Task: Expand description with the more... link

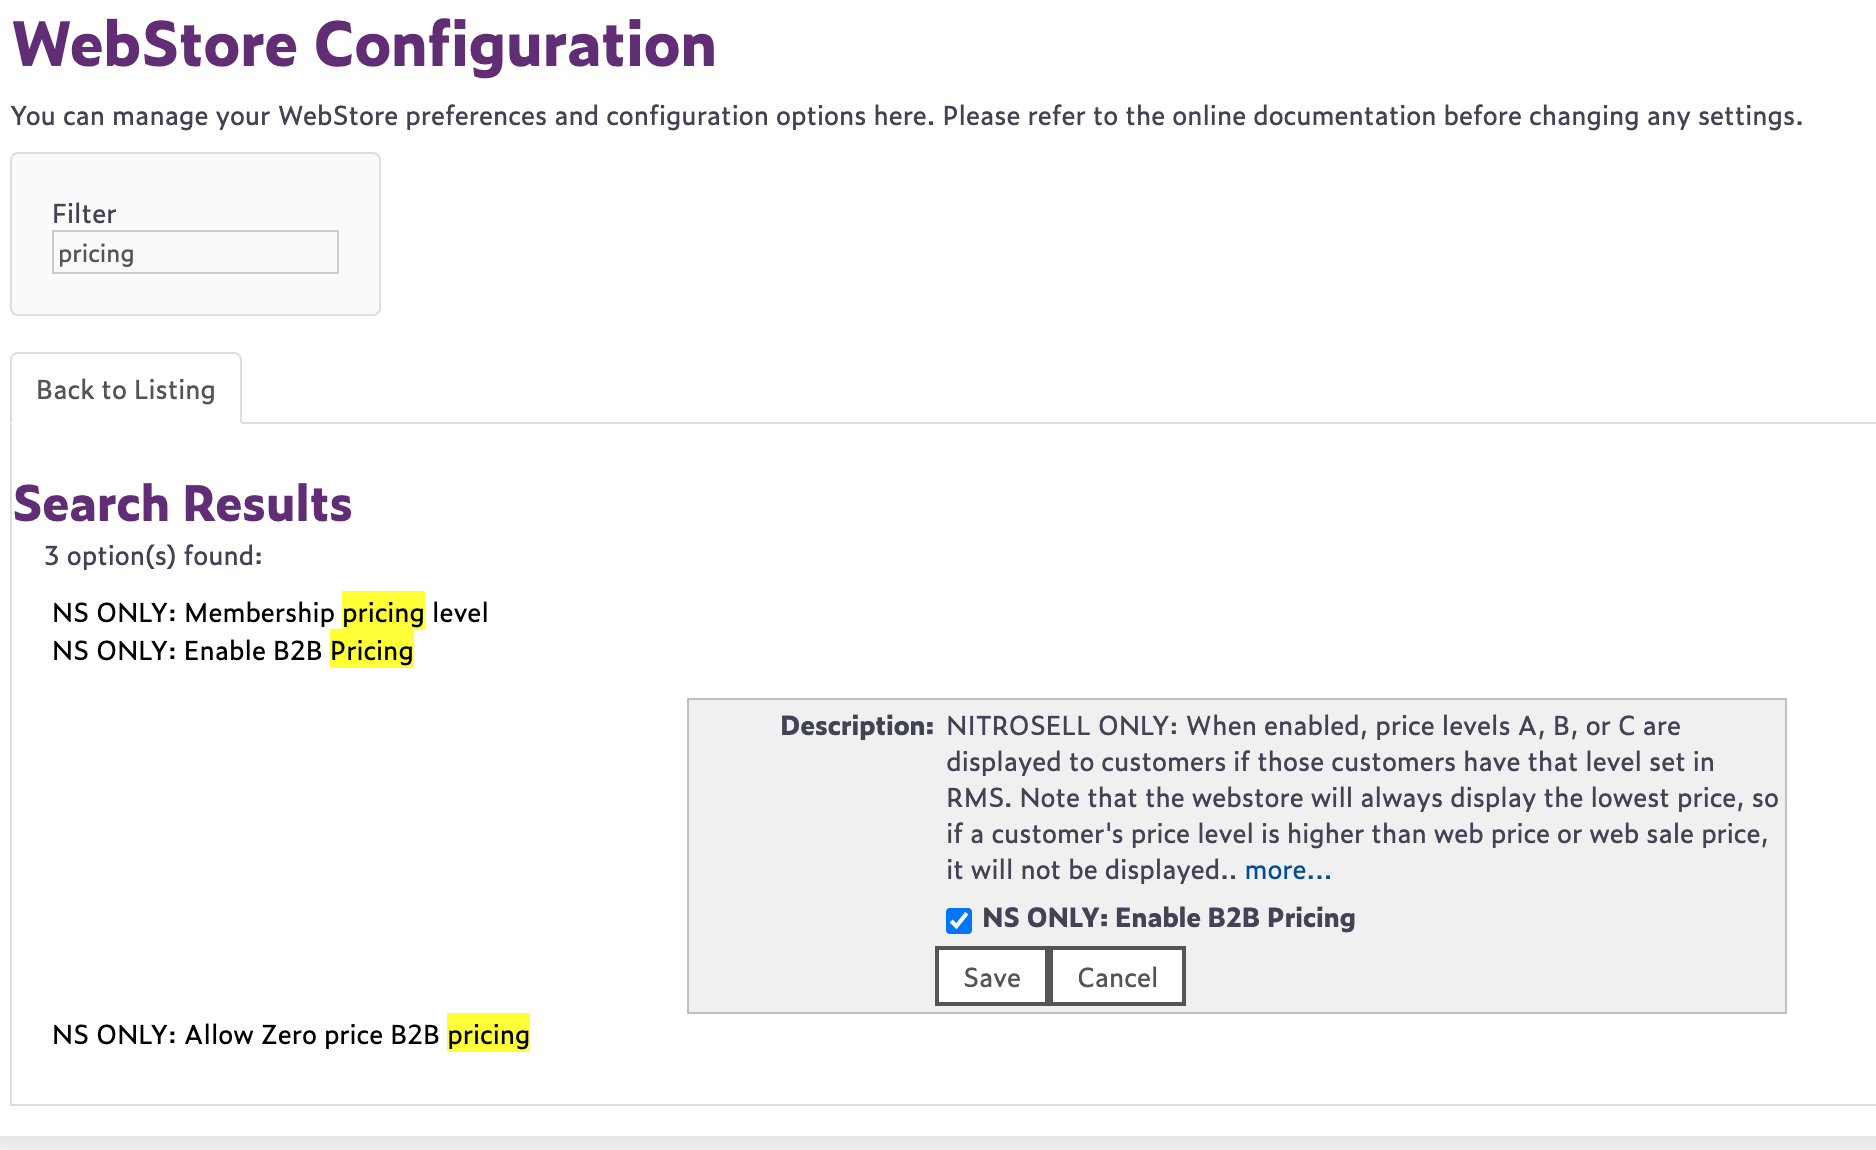Action: coord(1288,870)
